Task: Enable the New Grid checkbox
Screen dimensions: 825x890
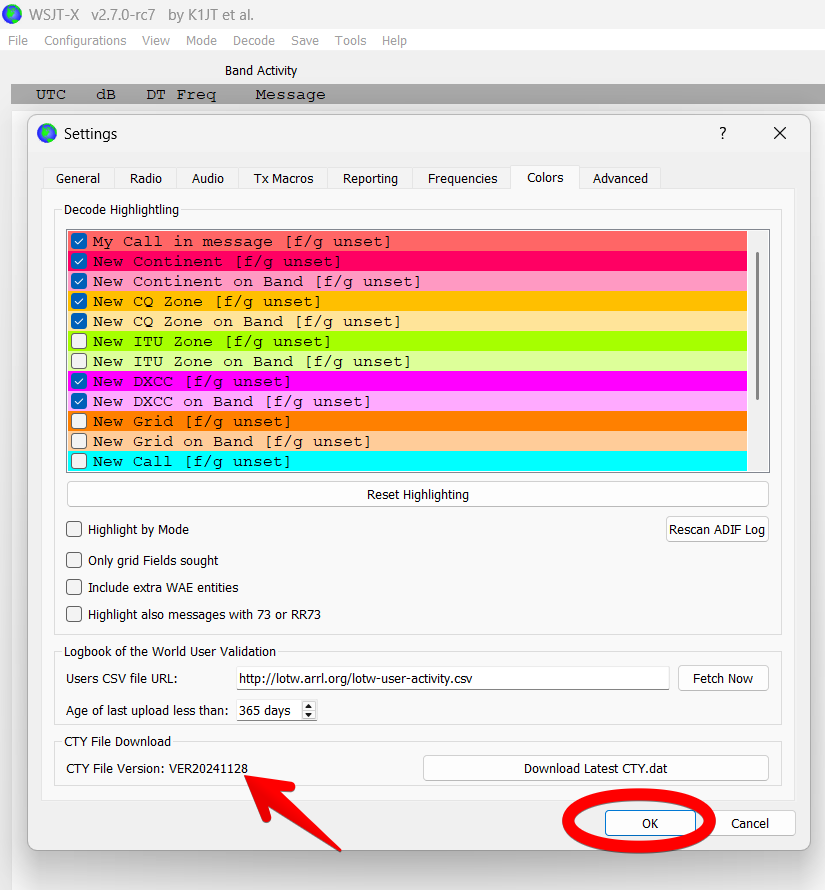Action: click(x=79, y=421)
